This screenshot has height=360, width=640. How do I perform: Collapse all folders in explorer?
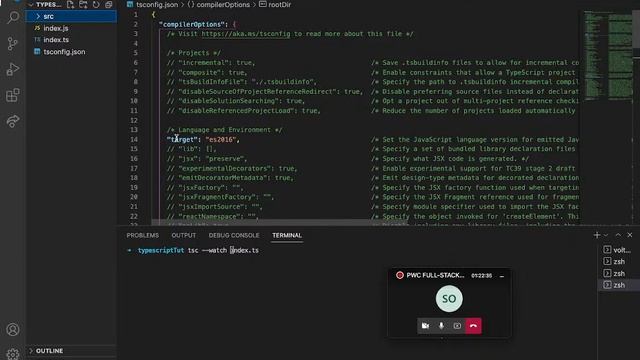(109, 5)
